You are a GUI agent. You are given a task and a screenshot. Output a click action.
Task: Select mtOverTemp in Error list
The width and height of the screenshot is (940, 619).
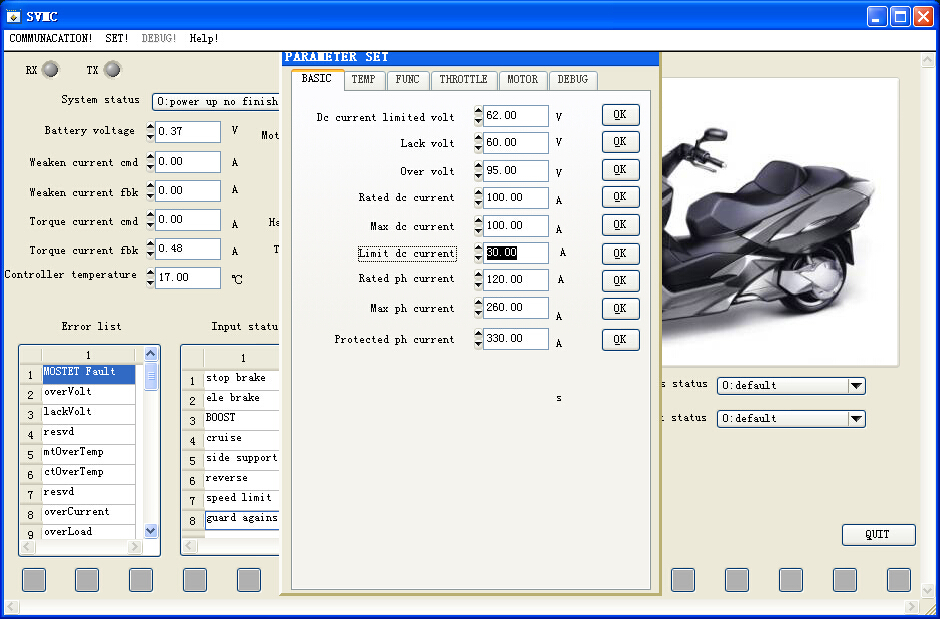[89, 454]
